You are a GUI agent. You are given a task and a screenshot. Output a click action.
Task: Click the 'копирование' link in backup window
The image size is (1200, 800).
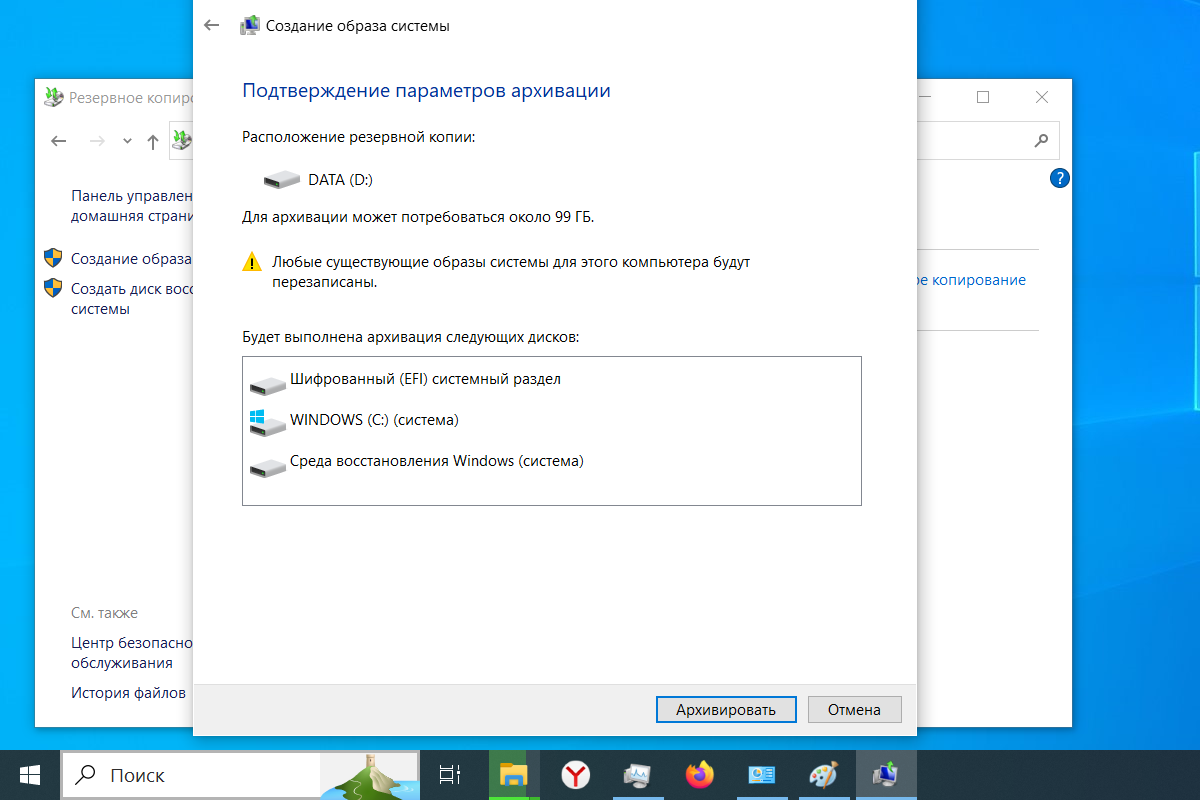point(972,280)
